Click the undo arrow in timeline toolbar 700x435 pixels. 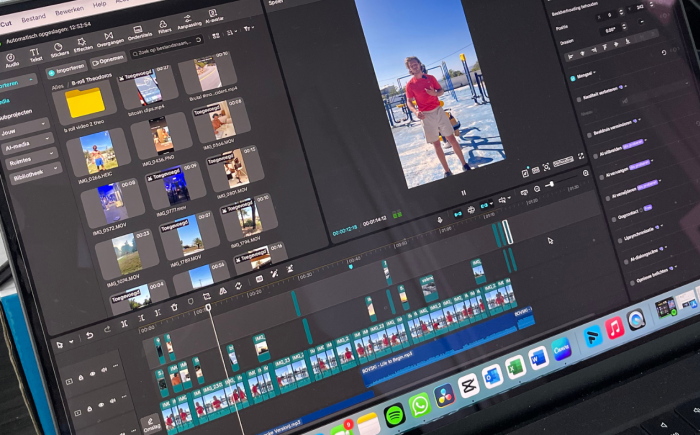click(x=88, y=336)
